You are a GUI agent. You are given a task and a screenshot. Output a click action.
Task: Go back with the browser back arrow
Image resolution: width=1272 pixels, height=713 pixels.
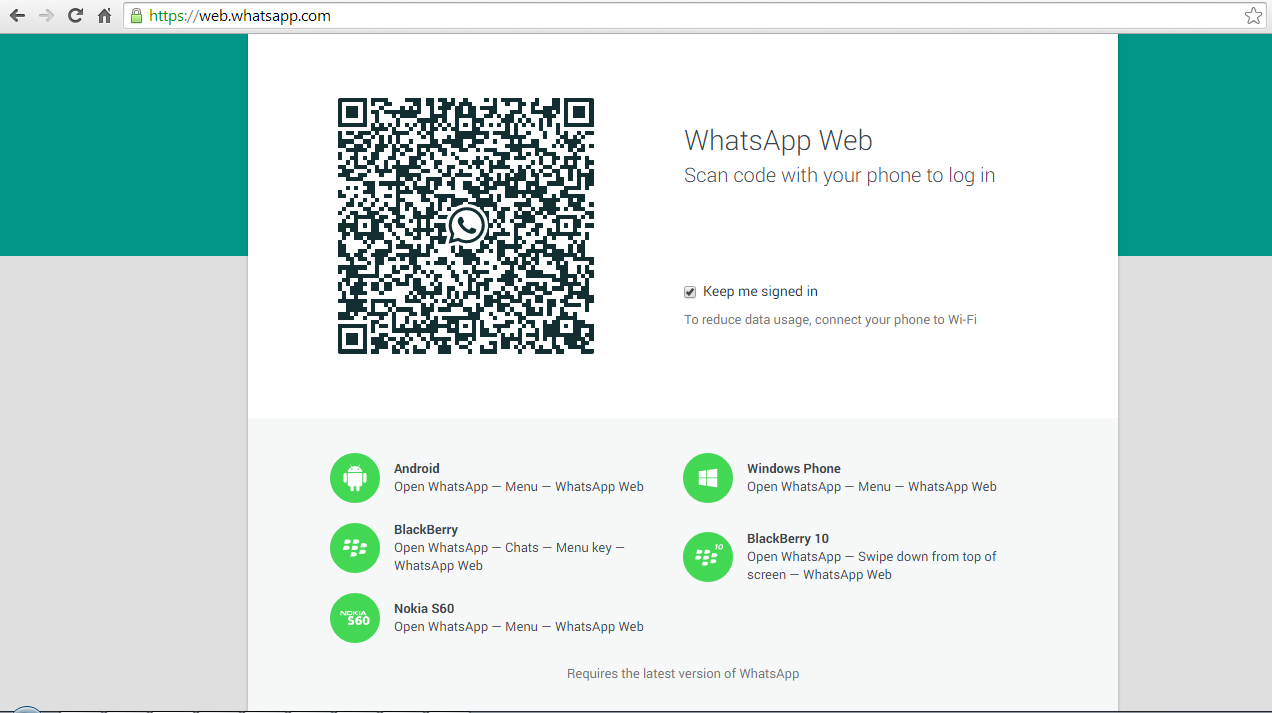click(x=17, y=16)
